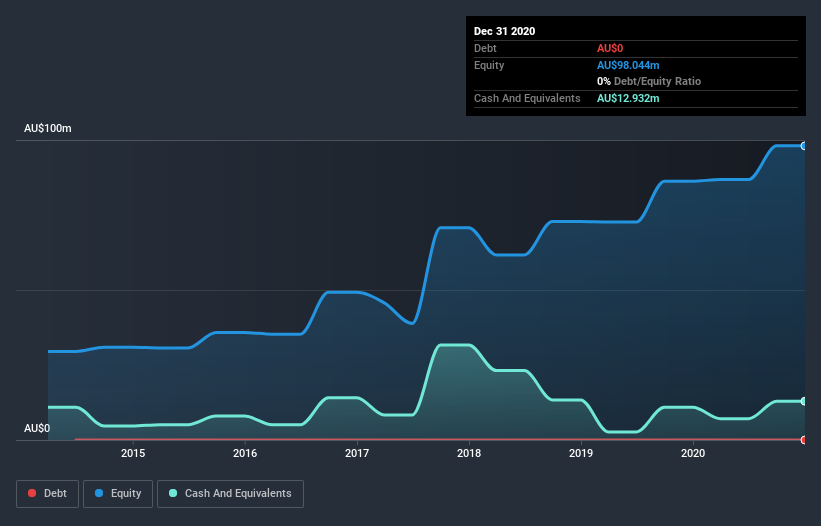The height and width of the screenshot is (526, 821).
Task: Click the 2020 x-axis label
Action: click(693, 453)
